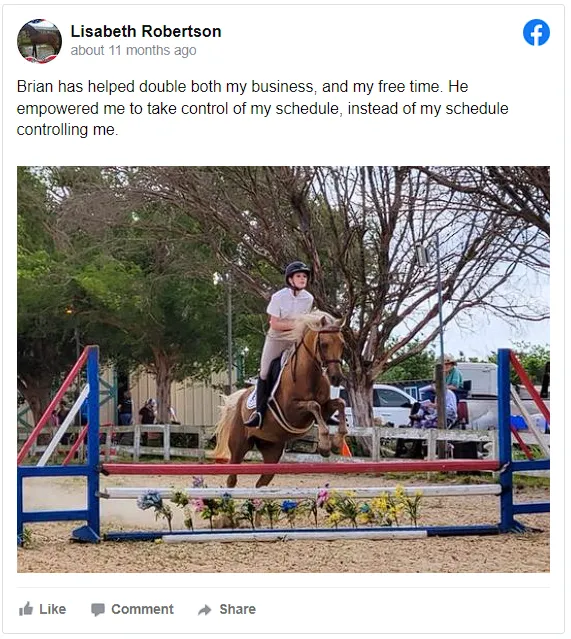This screenshot has width=571, height=639.
Task: Click the thumbs-up Like icon
Action: coord(26,609)
